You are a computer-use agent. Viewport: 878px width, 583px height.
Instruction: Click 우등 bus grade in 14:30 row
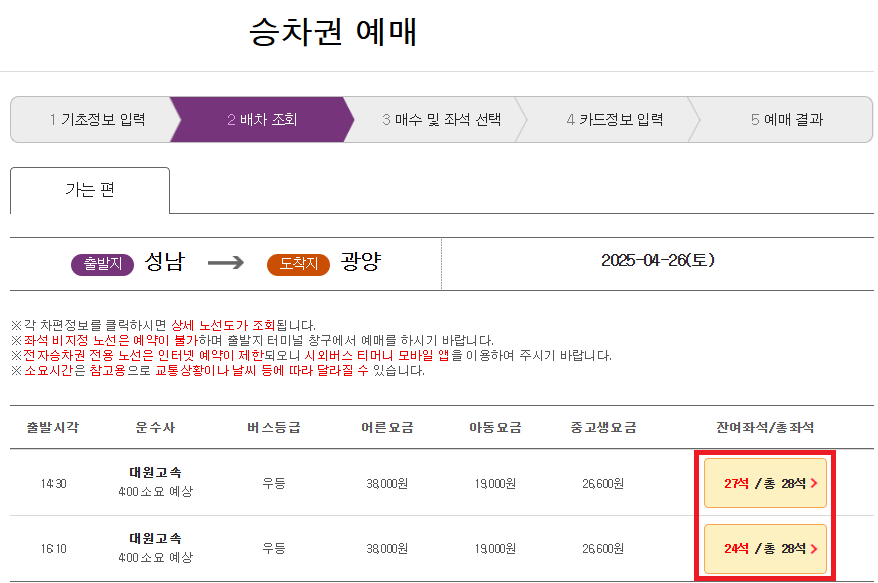274,483
